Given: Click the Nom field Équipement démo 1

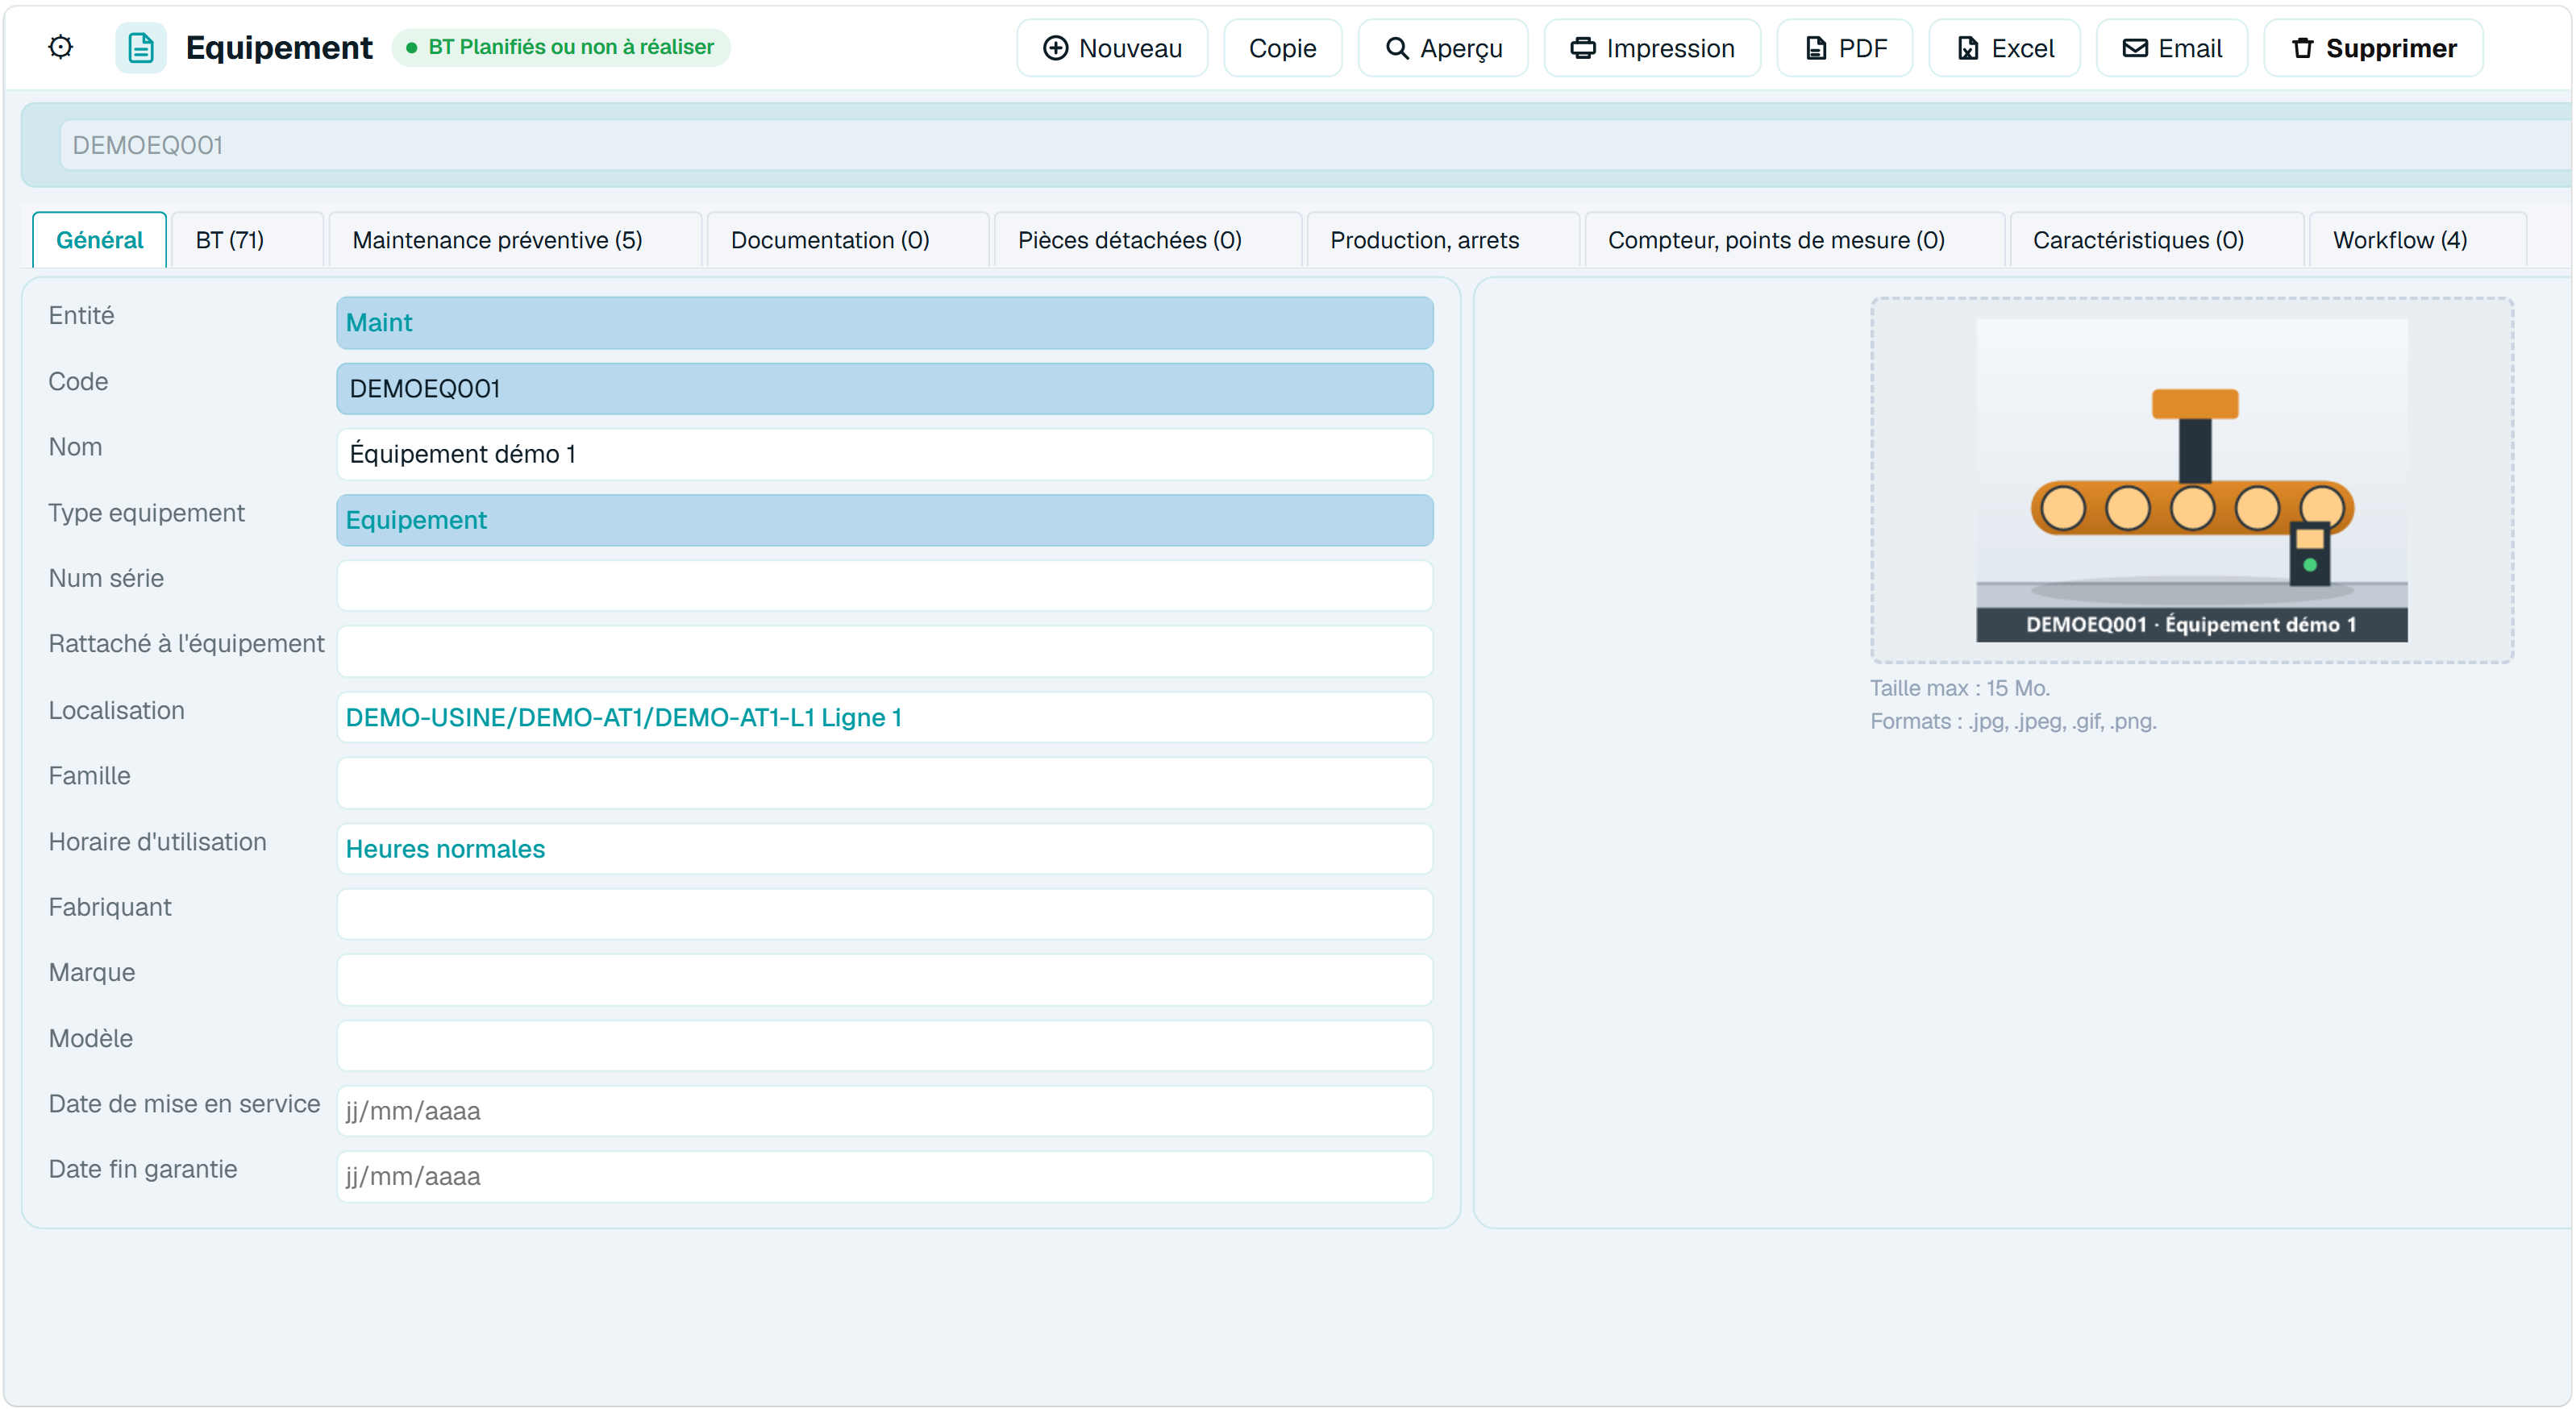Looking at the screenshot, I should tap(884, 454).
